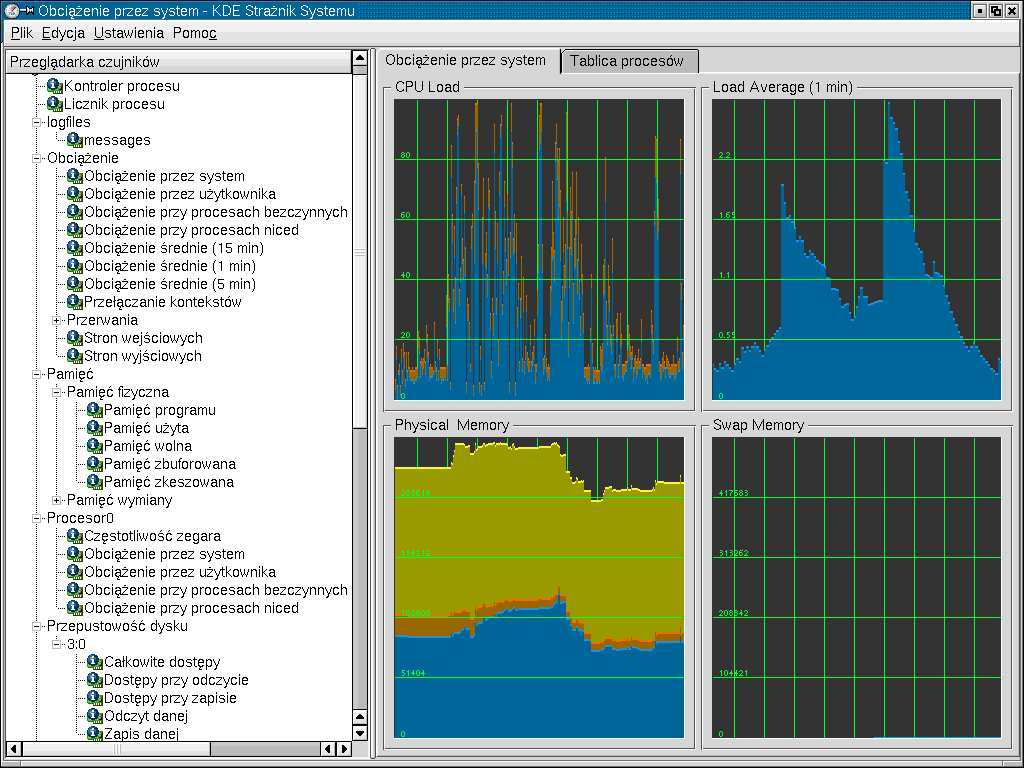
Task: Collapse the Przepustowość dysku branch
Action: click(x=37, y=626)
